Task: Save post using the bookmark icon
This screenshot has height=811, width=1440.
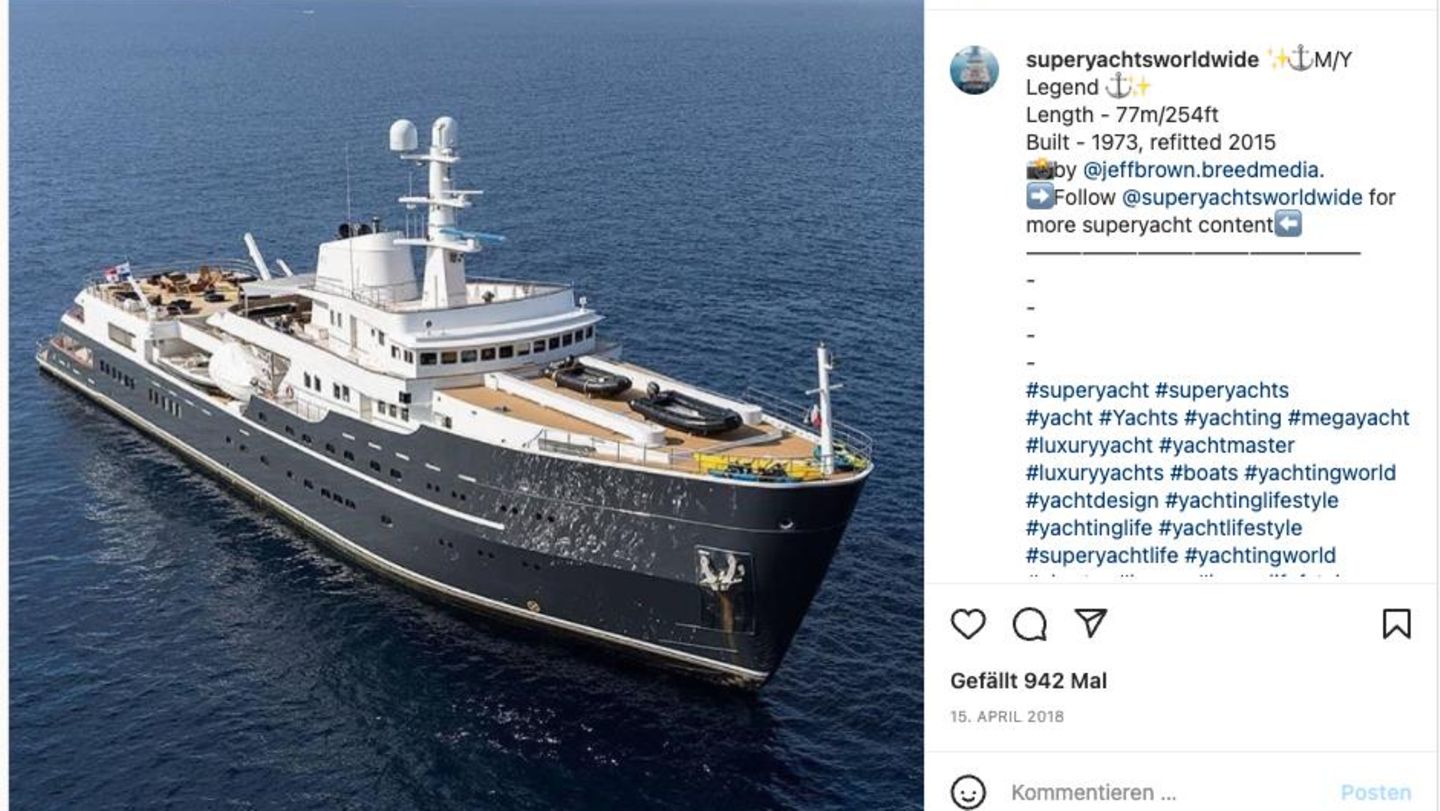Action: click(1396, 624)
